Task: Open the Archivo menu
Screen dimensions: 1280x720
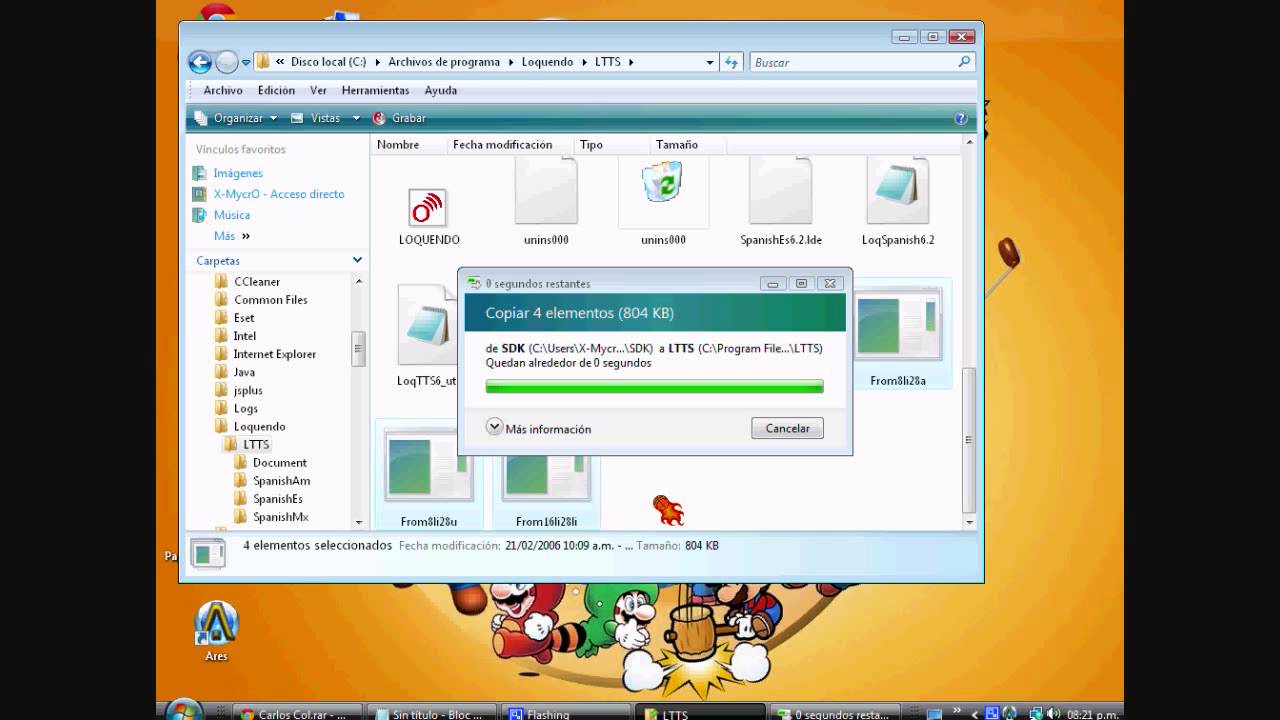Action: pos(223,90)
